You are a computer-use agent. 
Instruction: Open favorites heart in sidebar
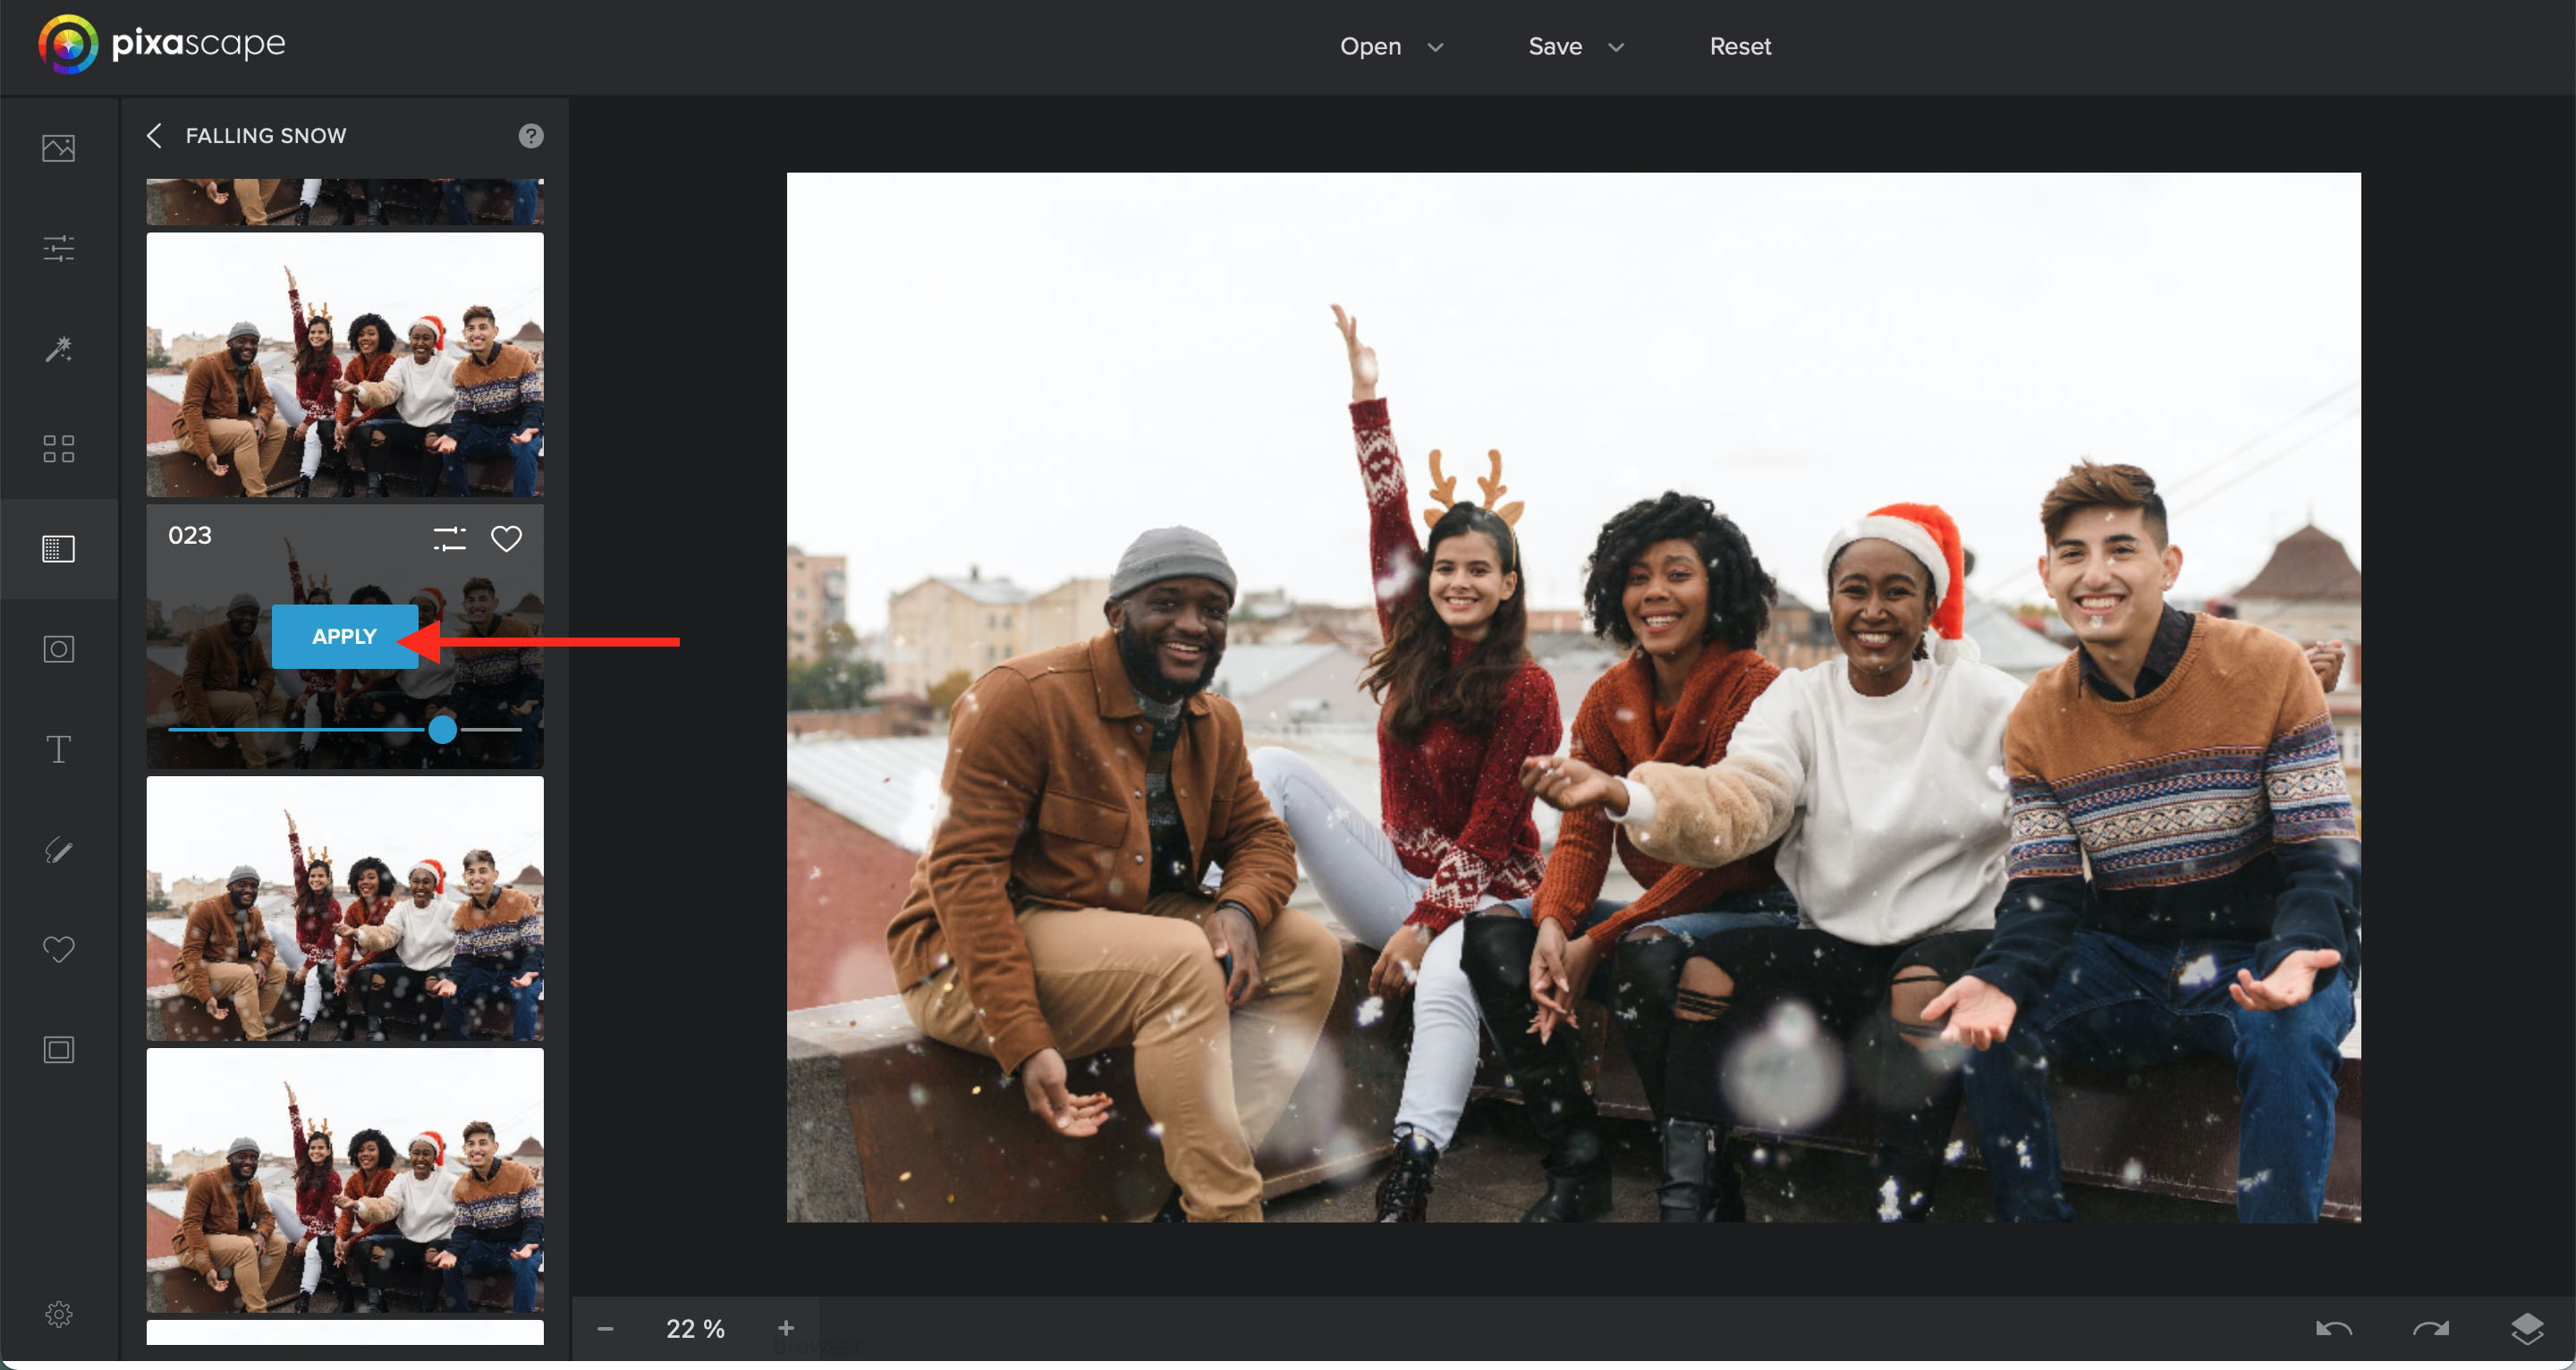click(58, 948)
